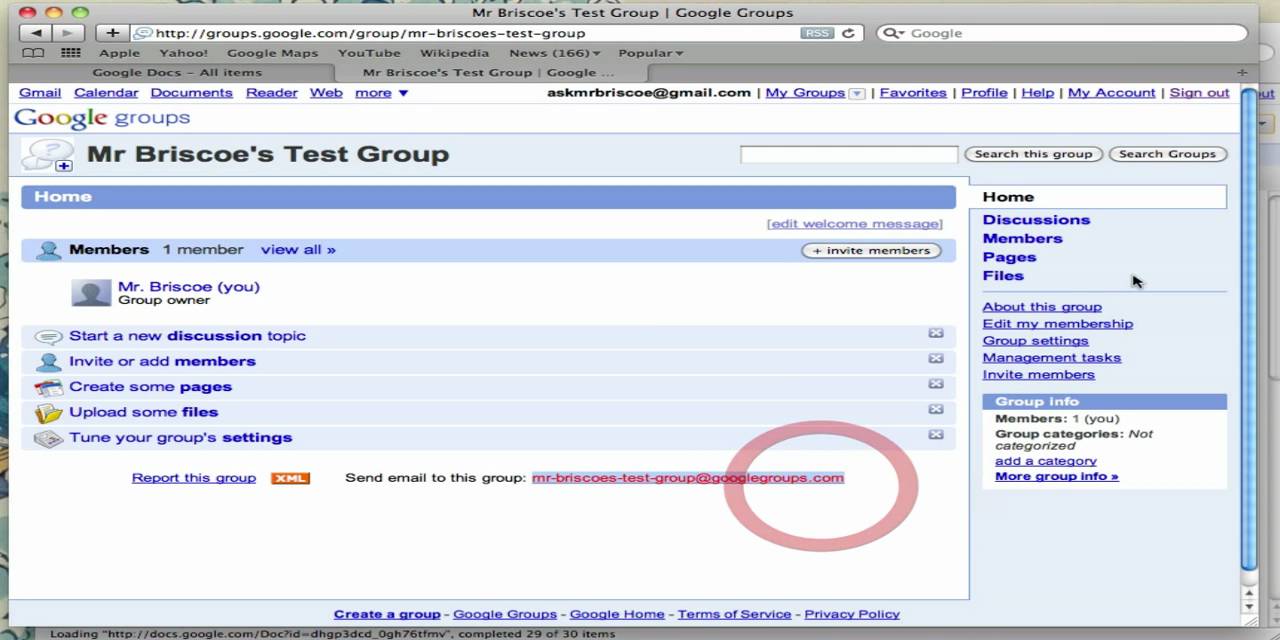Image resolution: width=1280 pixels, height=640 pixels.
Task: Open Top Sites grid icon
Action: pyautogui.click(x=71, y=53)
